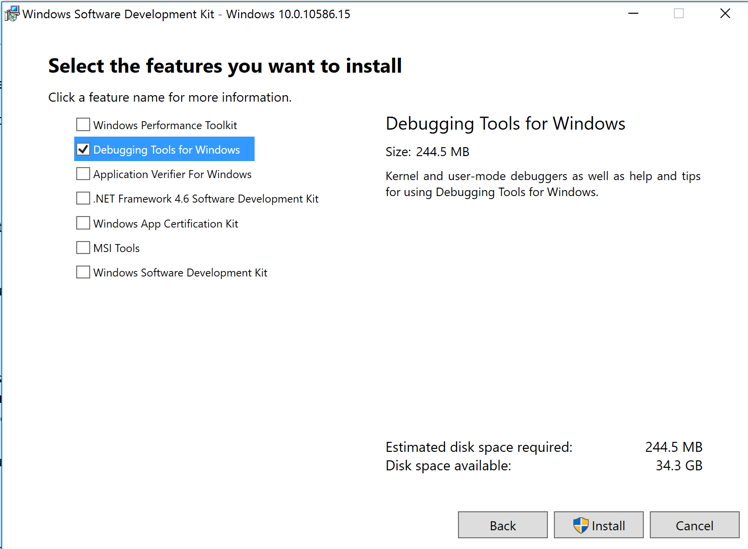Screen dimensions: 748x549
Task: Check the .NET Framework 4.6 SDK checkbox
Action: [x=83, y=198]
